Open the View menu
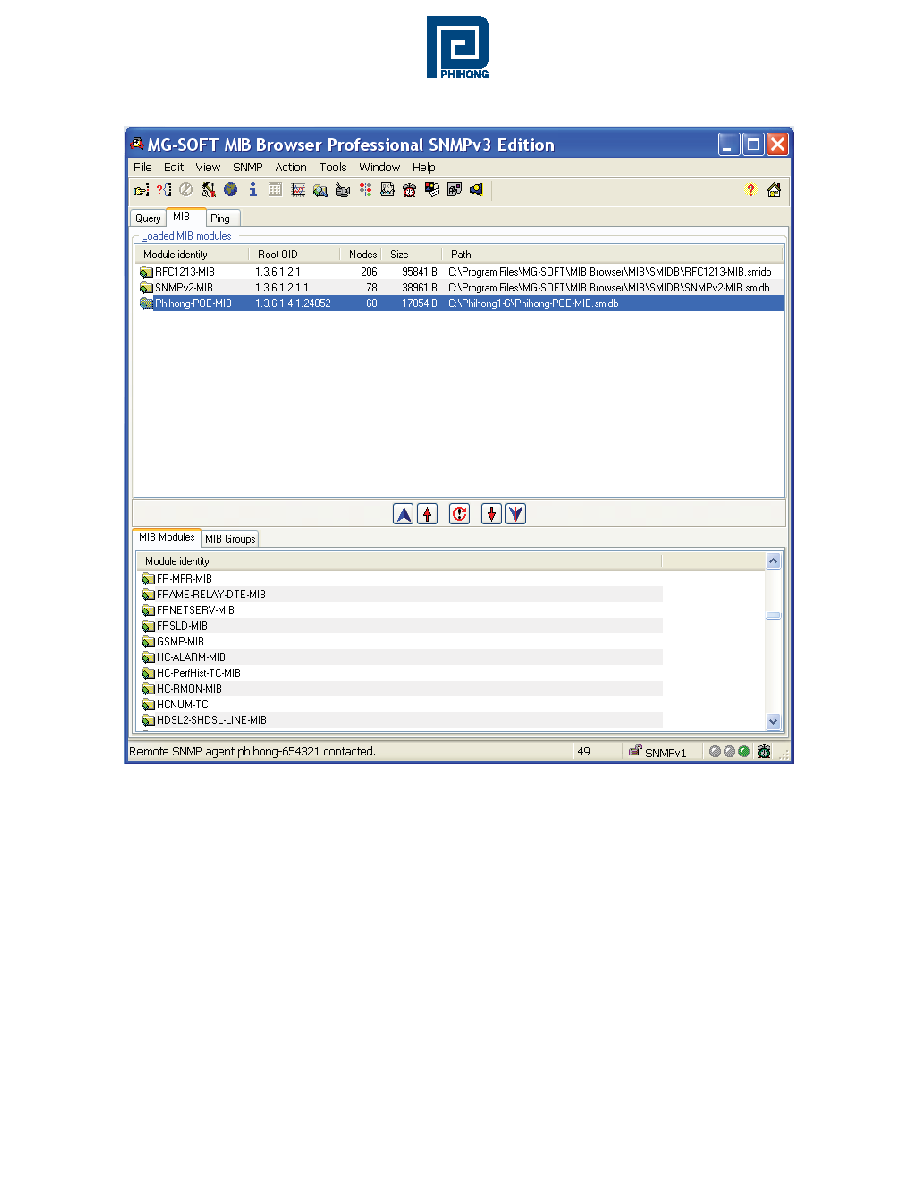The image size is (918, 1188). click(208, 167)
